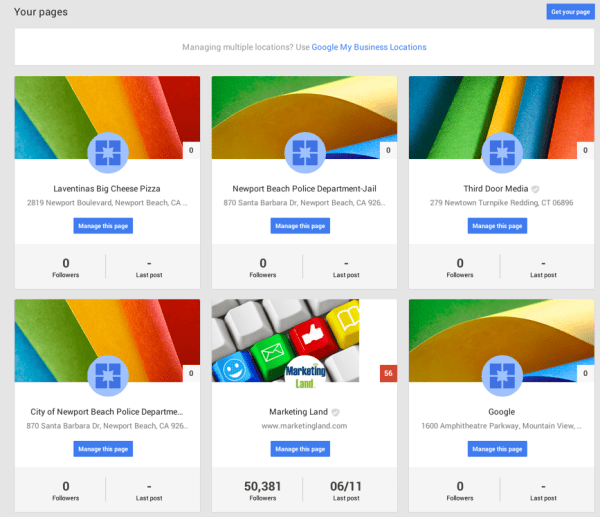
Task: Click verified badge next to Third Door Media
Action: click(535, 189)
